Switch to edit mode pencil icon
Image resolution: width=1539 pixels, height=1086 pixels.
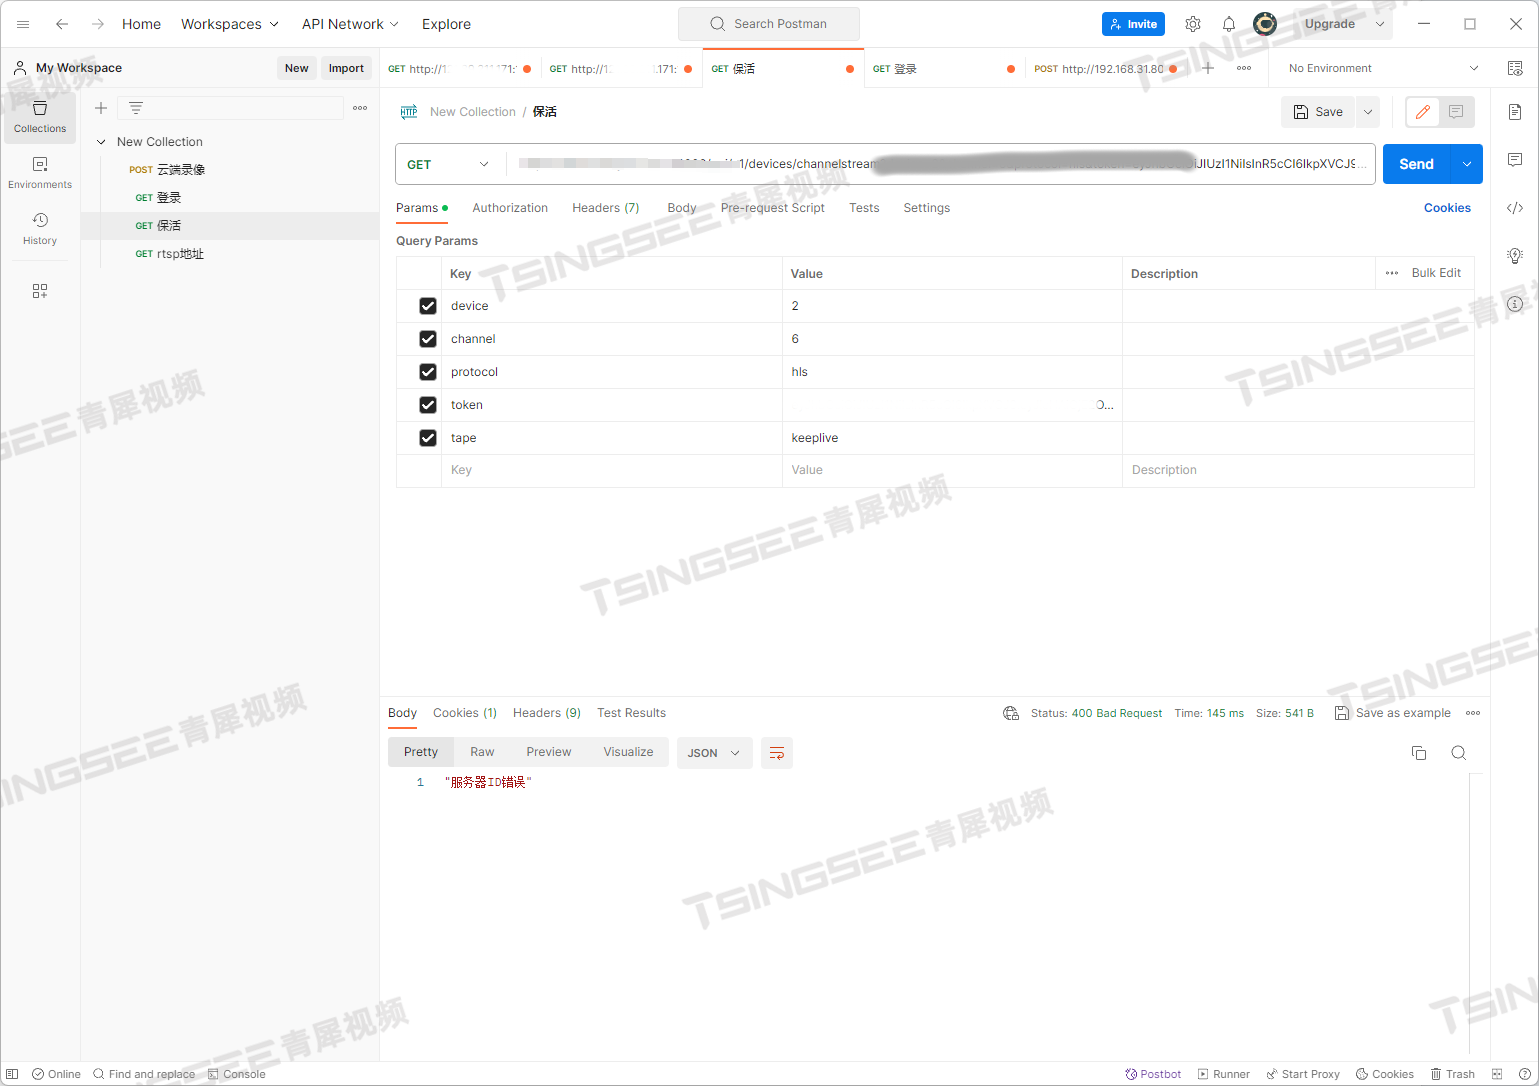(1423, 112)
